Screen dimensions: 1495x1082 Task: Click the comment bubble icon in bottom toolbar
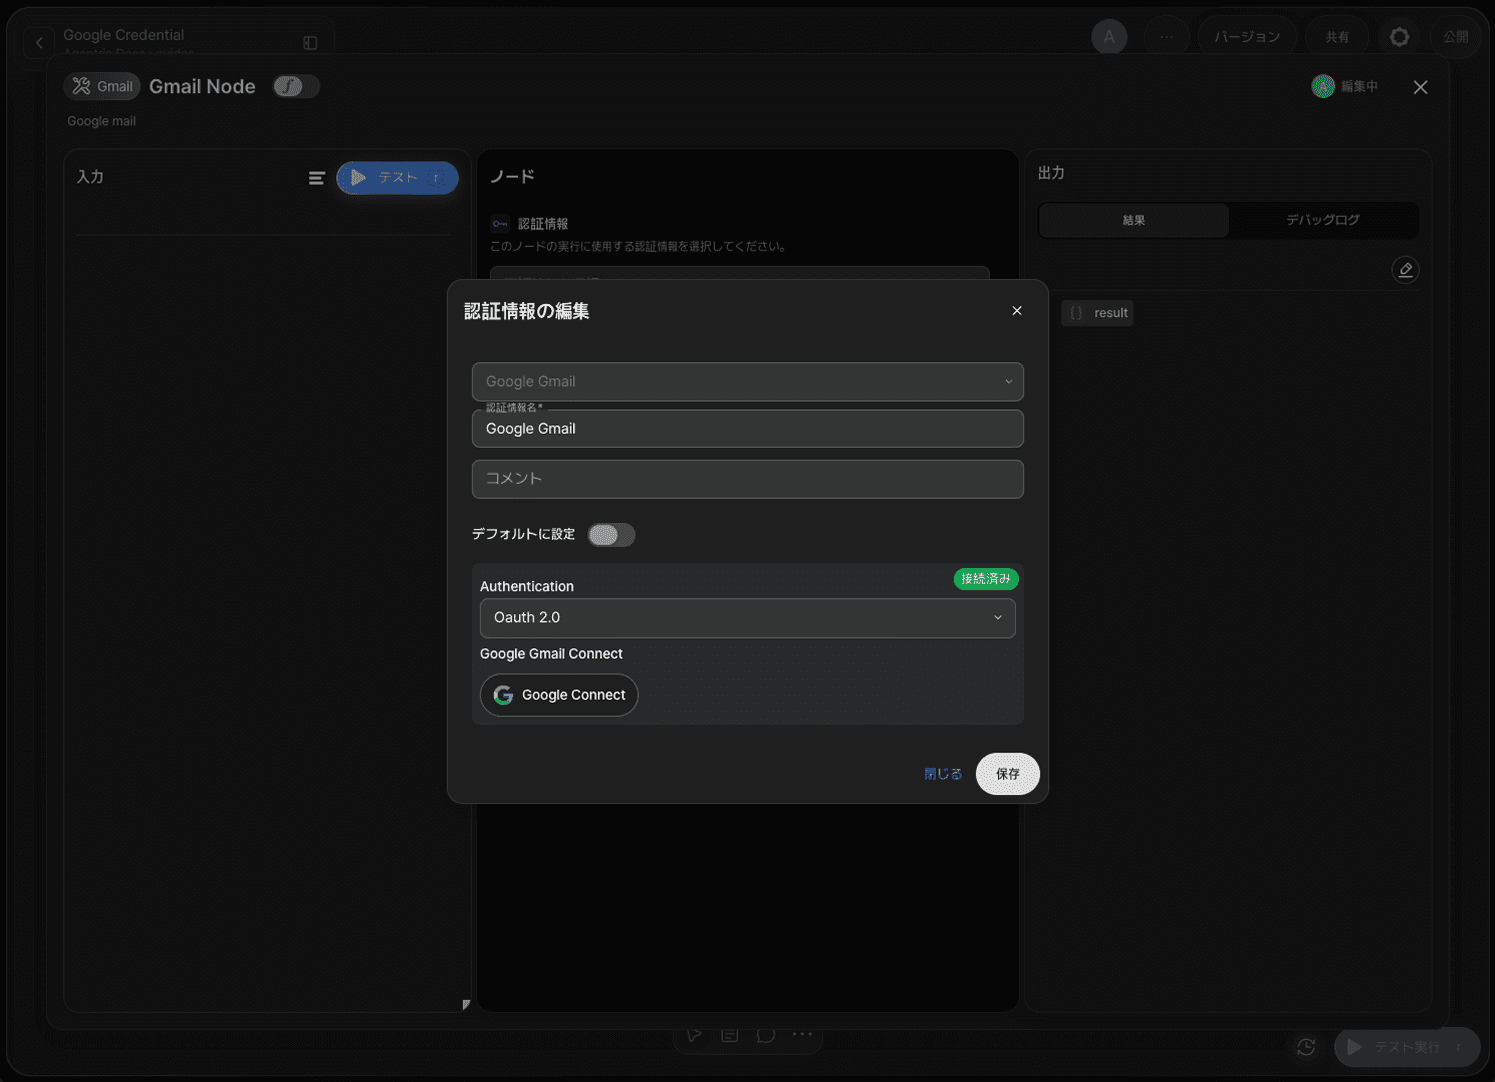pos(766,1035)
